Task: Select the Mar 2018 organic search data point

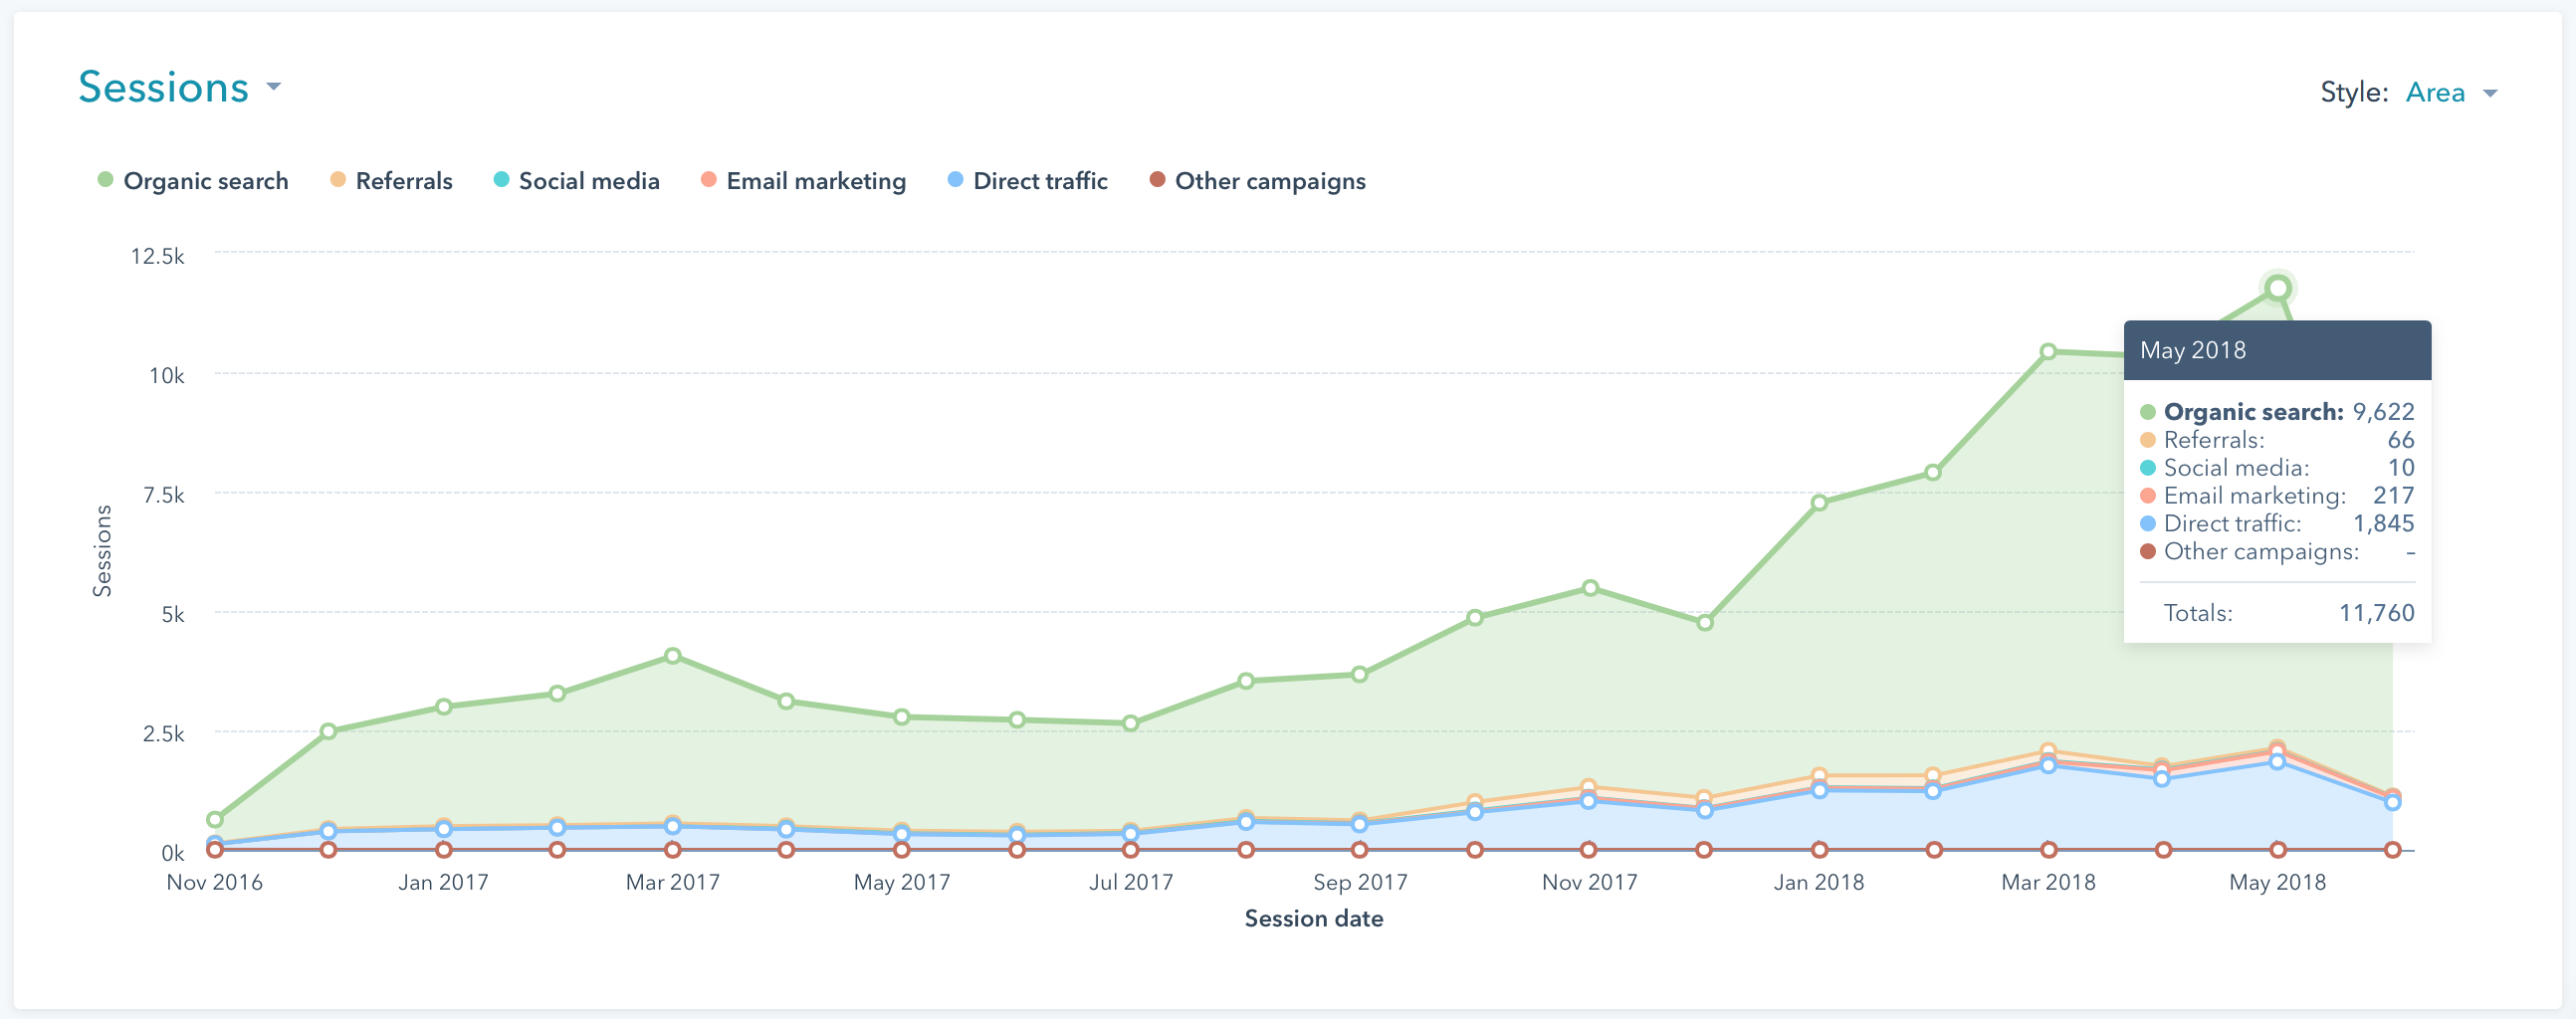Action: click(x=2048, y=351)
